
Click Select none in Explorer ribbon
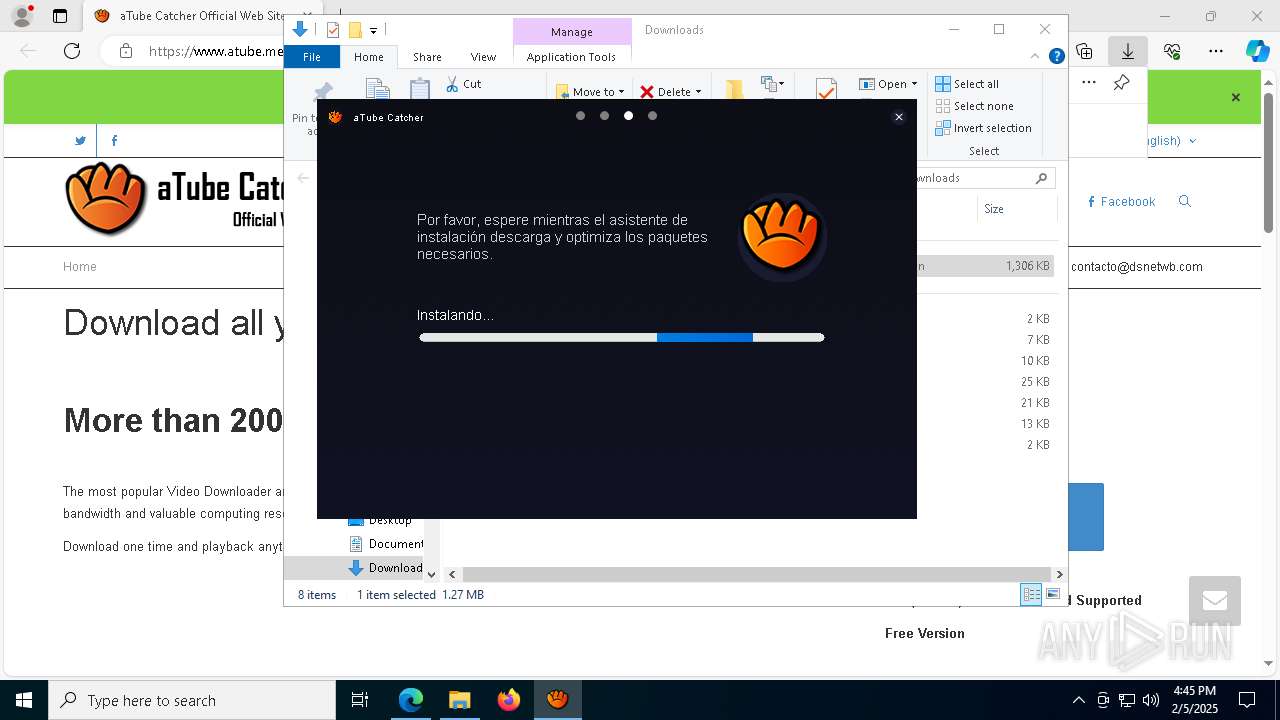tap(974, 106)
